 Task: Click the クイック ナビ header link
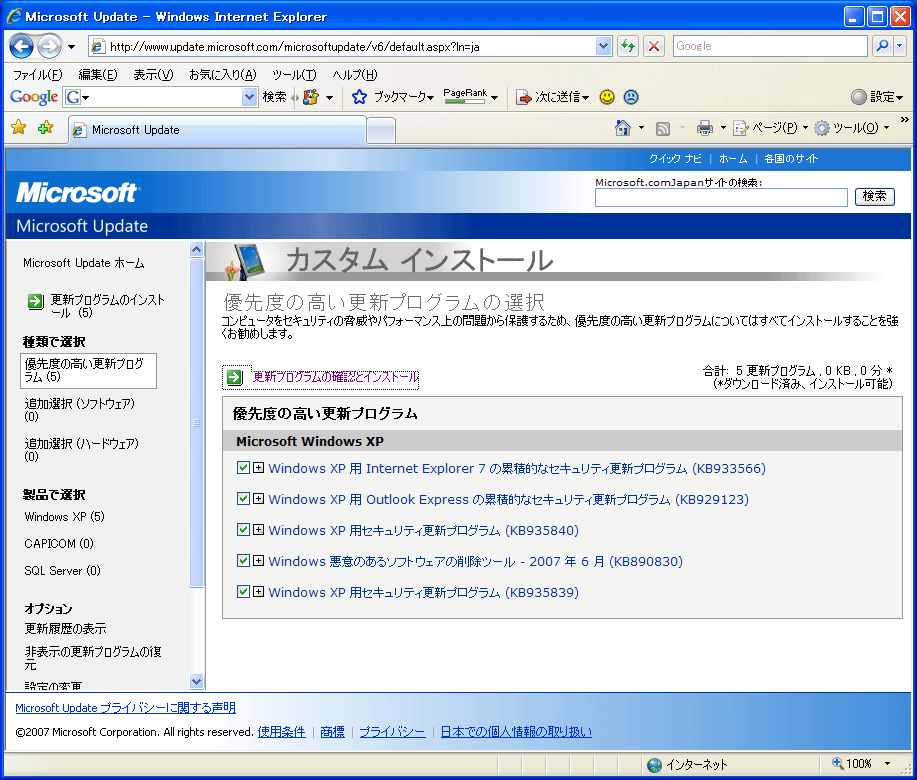[675, 158]
